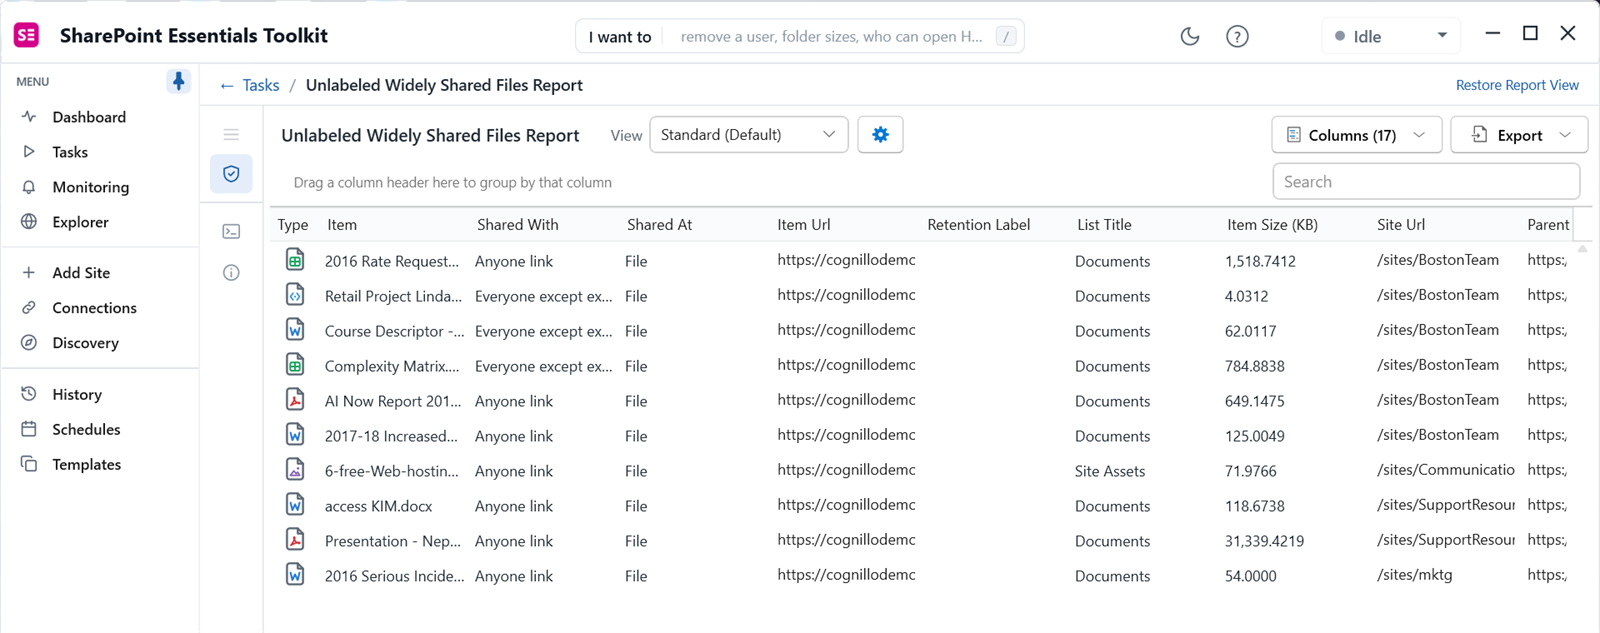Screen dimensions: 1600x633
Task: Click code file icon for Retail Project Linda row
Action: pyautogui.click(x=295, y=295)
